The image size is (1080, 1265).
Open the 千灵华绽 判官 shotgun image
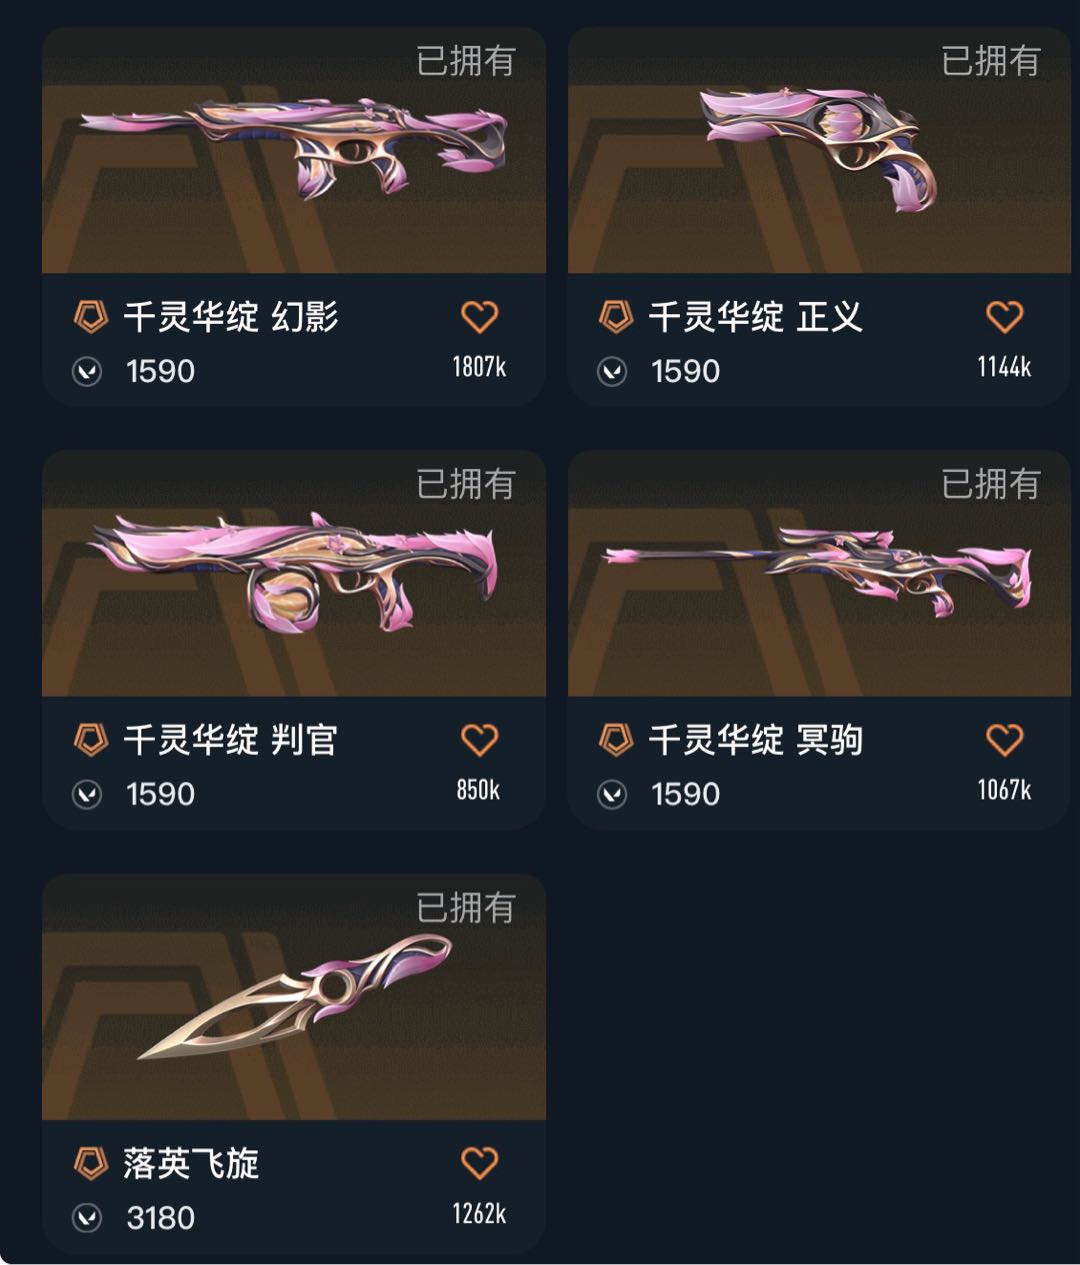pos(294,573)
